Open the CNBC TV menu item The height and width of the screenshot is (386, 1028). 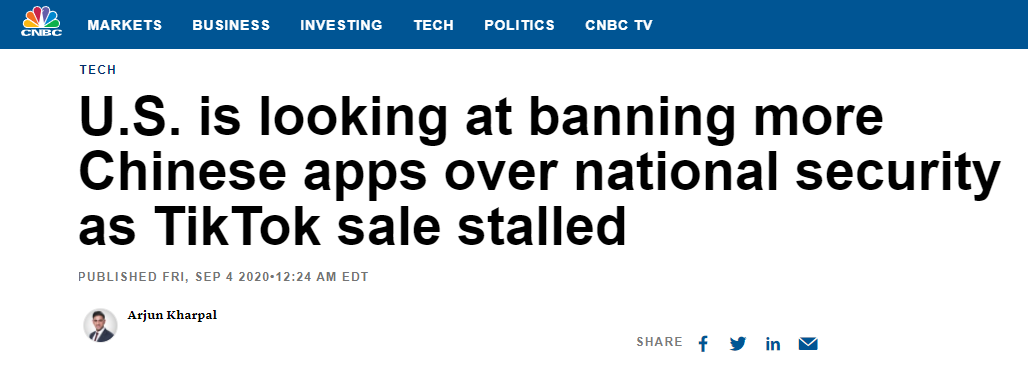coord(619,25)
